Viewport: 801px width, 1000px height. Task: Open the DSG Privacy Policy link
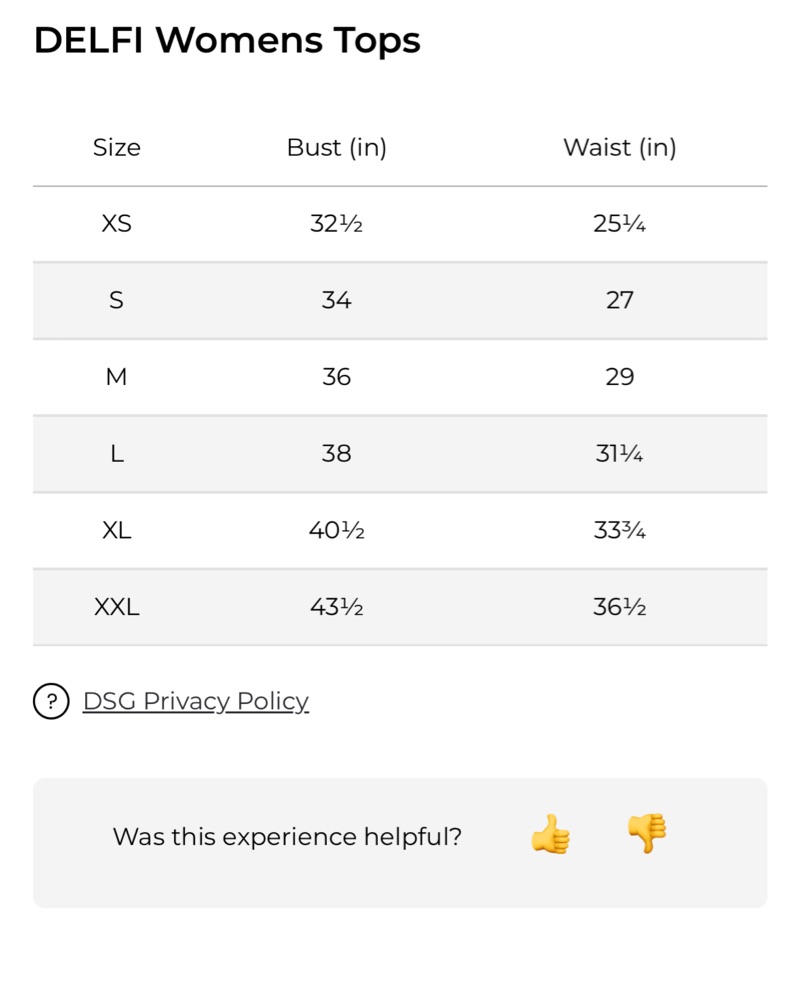point(196,702)
